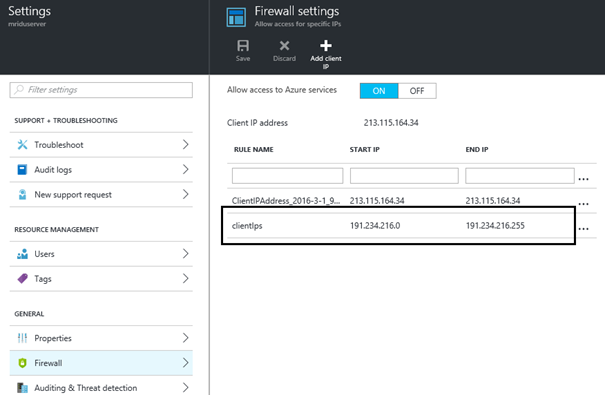Click the empty START IP input field

point(404,176)
